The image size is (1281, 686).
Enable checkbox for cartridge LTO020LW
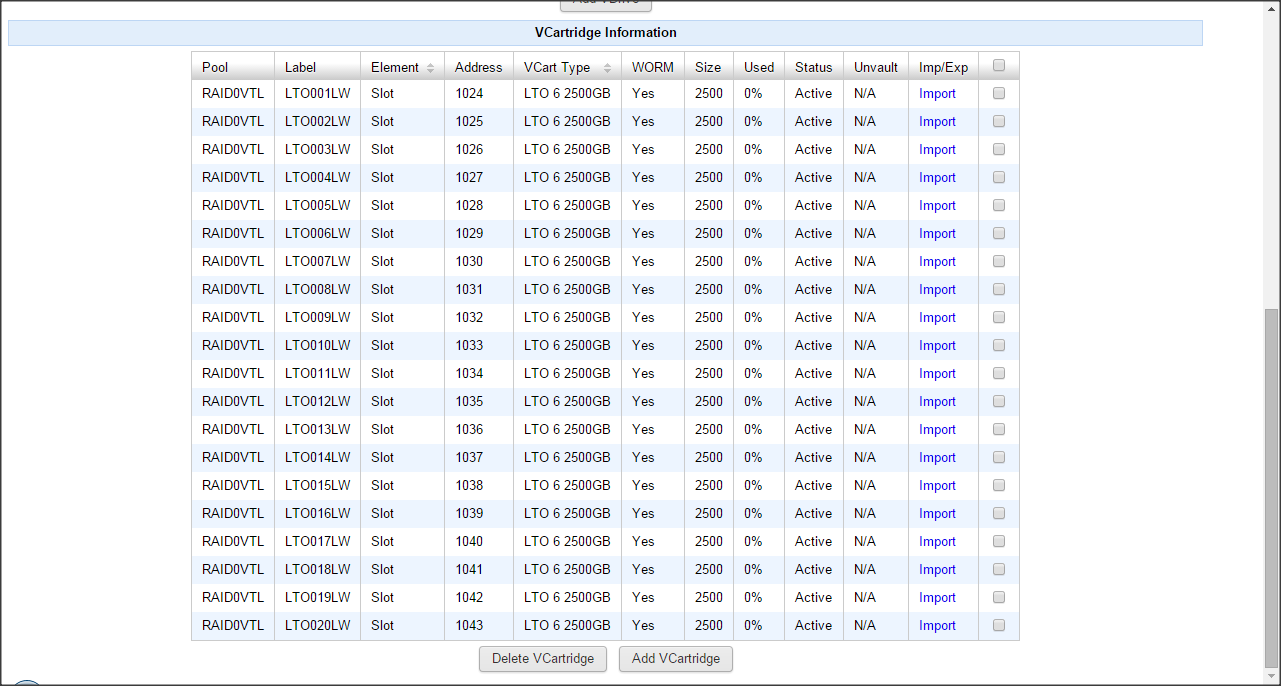[999, 625]
